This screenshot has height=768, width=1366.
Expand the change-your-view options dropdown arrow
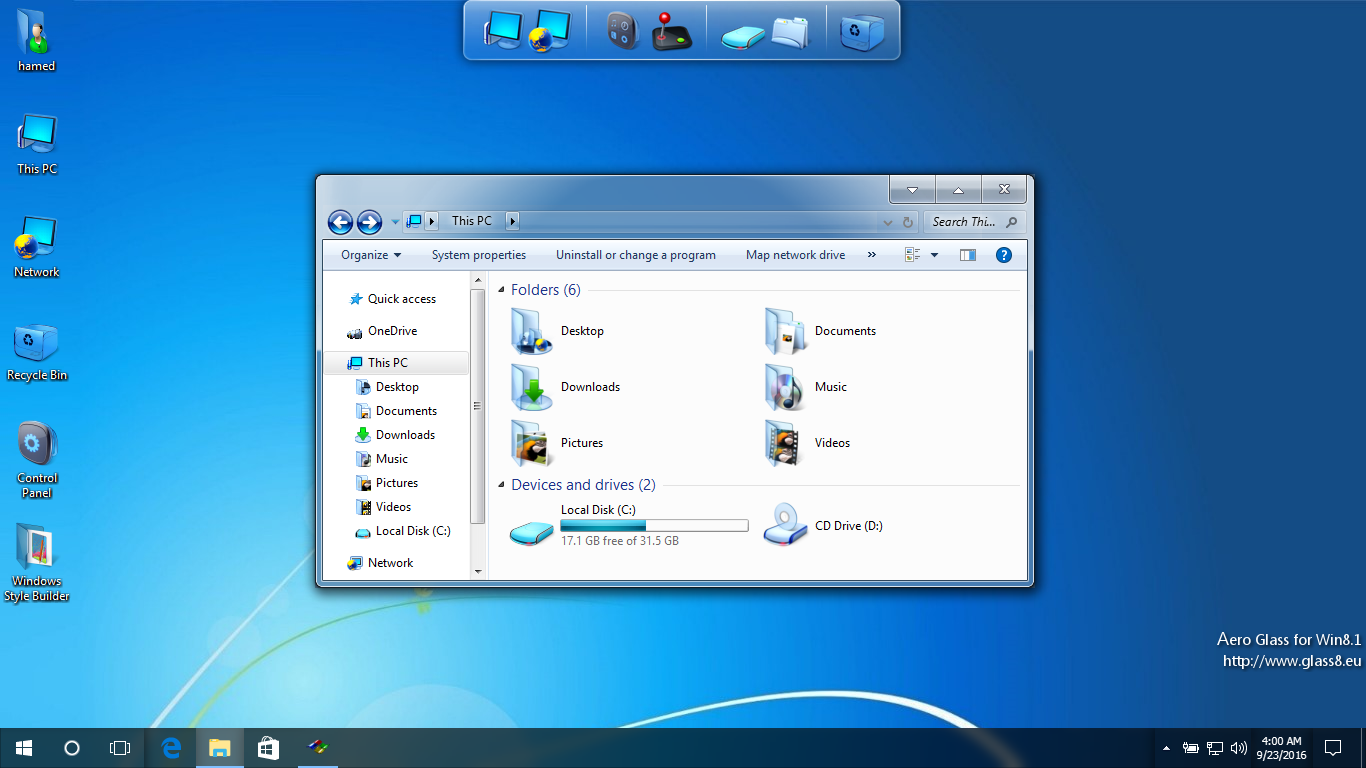[935, 255]
